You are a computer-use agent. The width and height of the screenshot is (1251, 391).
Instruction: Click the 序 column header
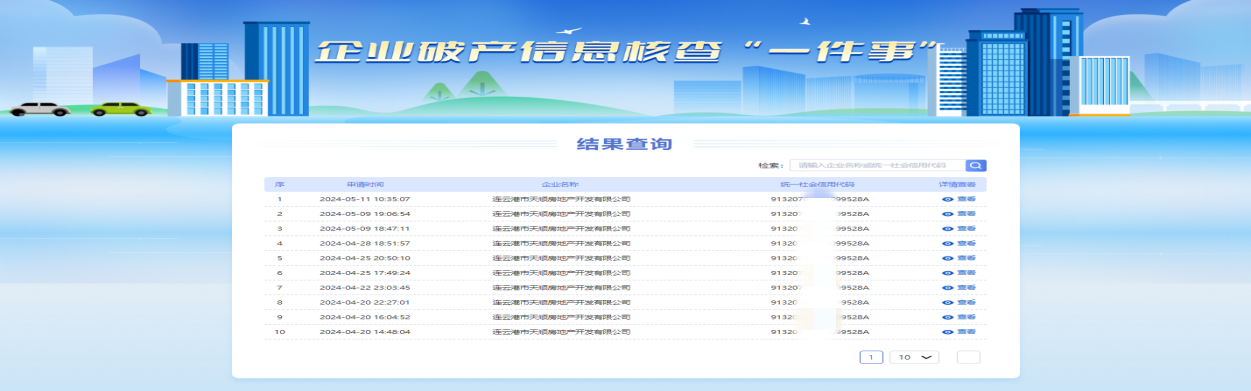(280, 184)
